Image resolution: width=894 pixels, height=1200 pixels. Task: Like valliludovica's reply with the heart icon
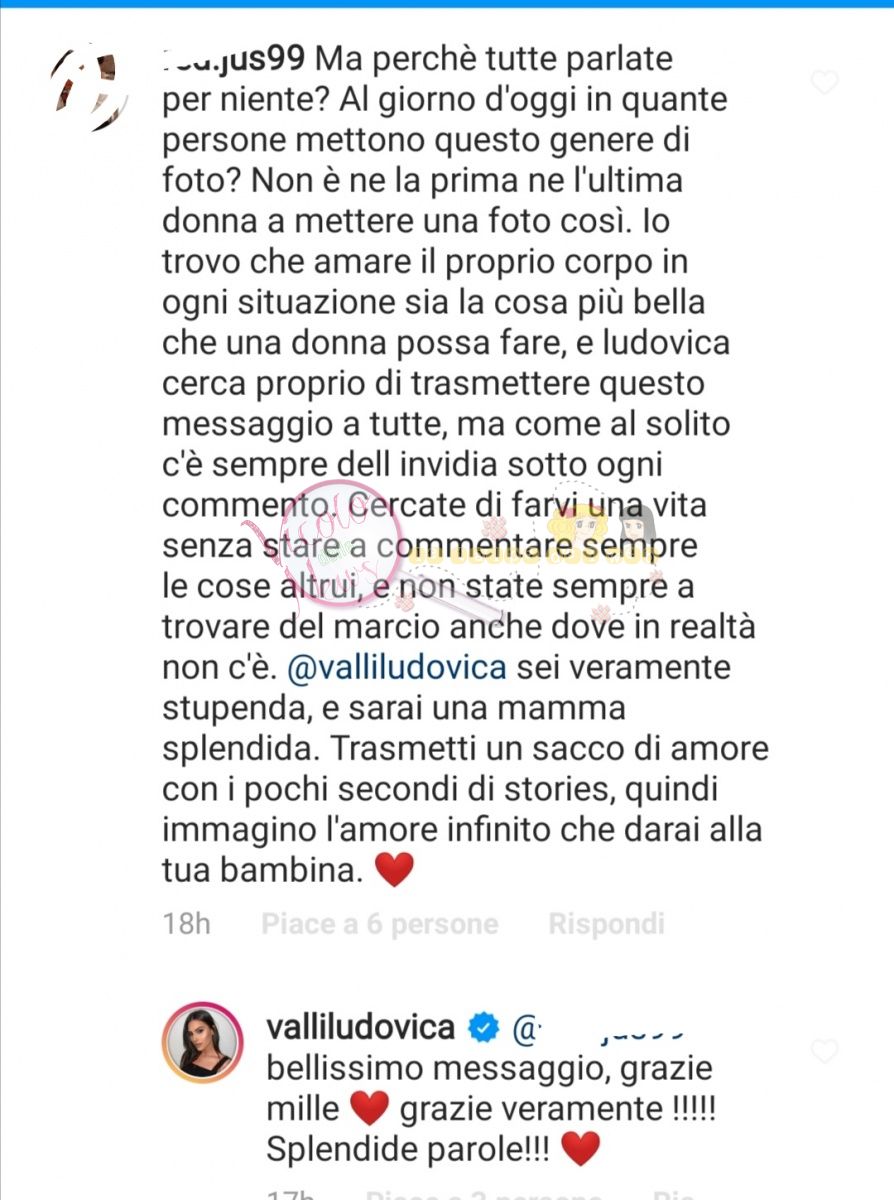[824, 1051]
